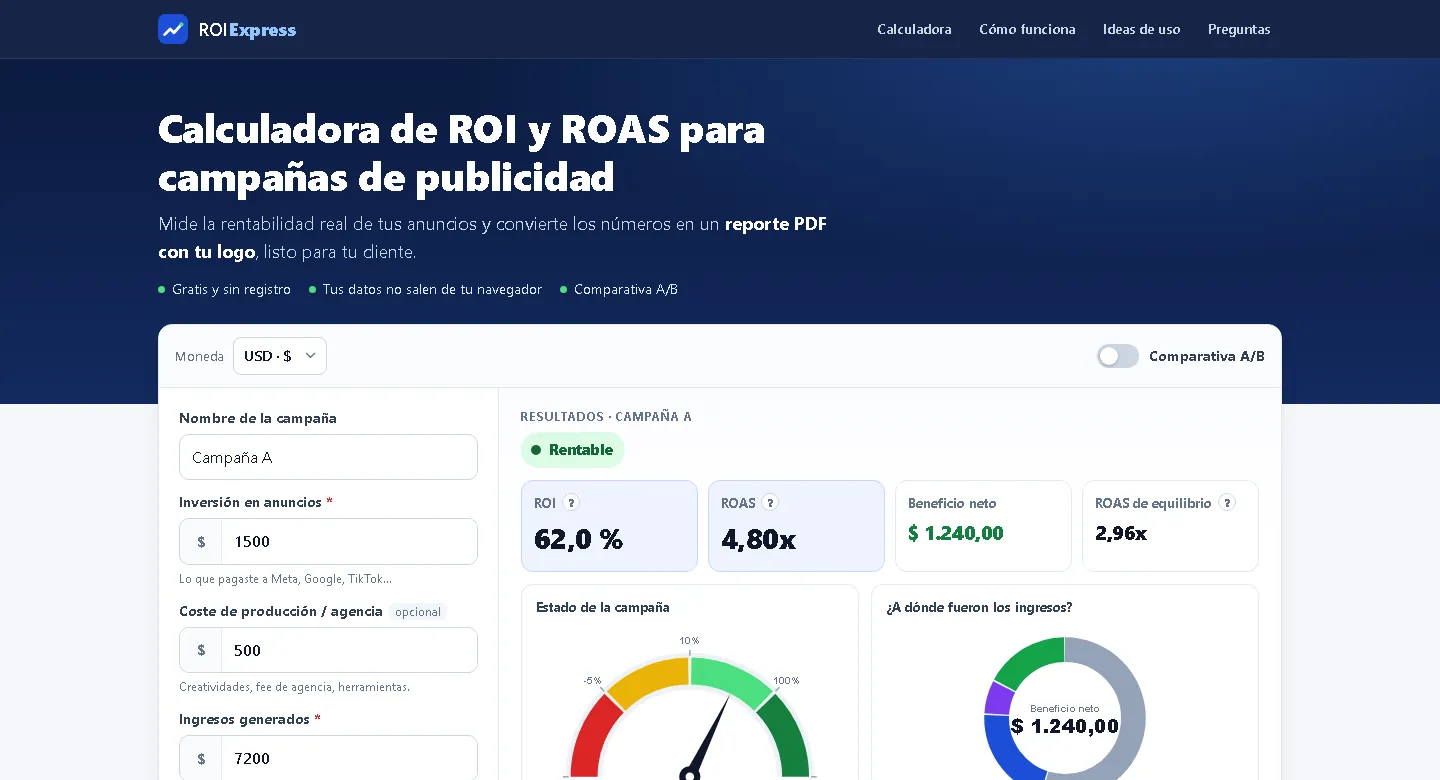Focus the Ingresos generados field
The image size is (1440, 780).
349,758
